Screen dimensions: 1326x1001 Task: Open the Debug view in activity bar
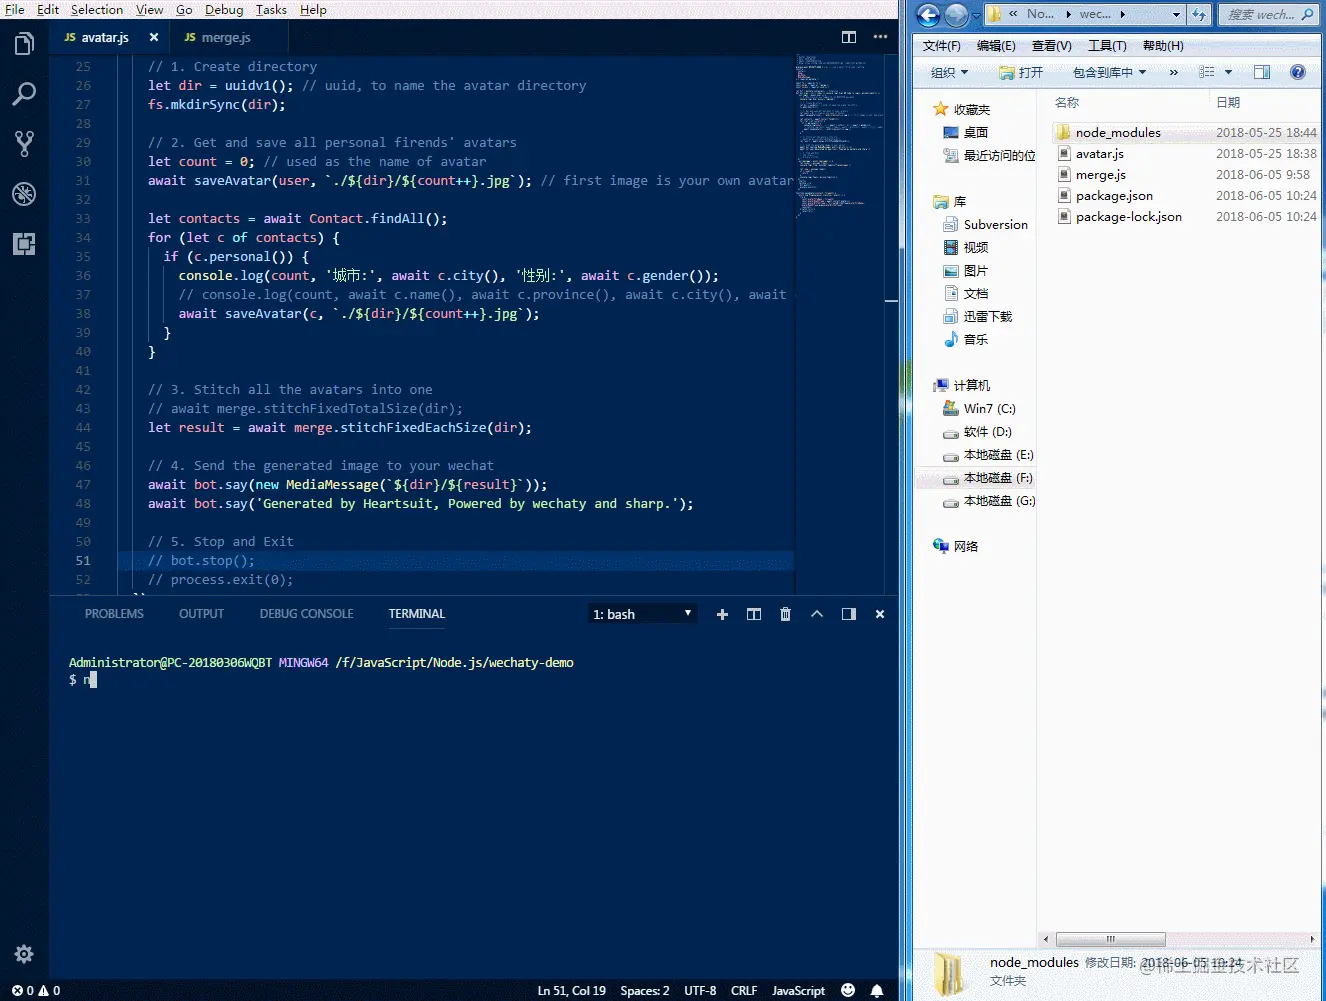coord(24,194)
